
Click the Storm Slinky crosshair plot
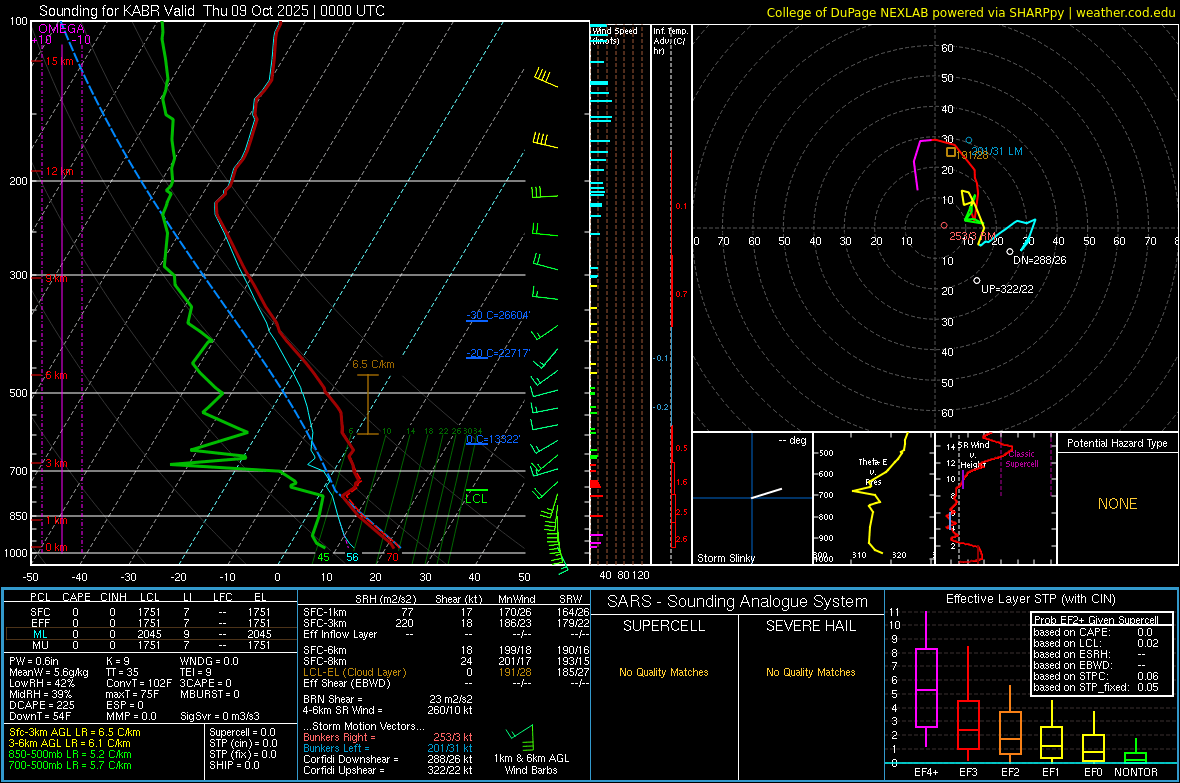coord(752,498)
